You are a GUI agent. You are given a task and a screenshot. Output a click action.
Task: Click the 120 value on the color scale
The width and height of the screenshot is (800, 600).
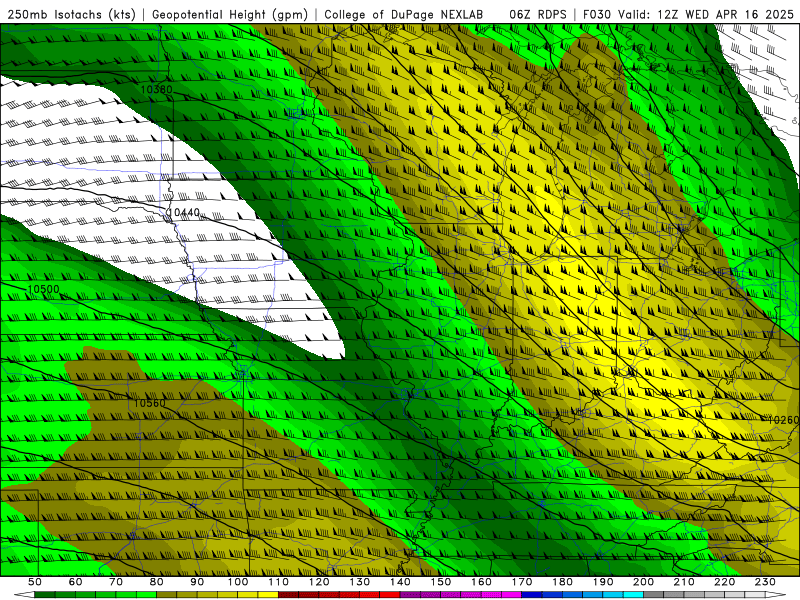coord(319,582)
